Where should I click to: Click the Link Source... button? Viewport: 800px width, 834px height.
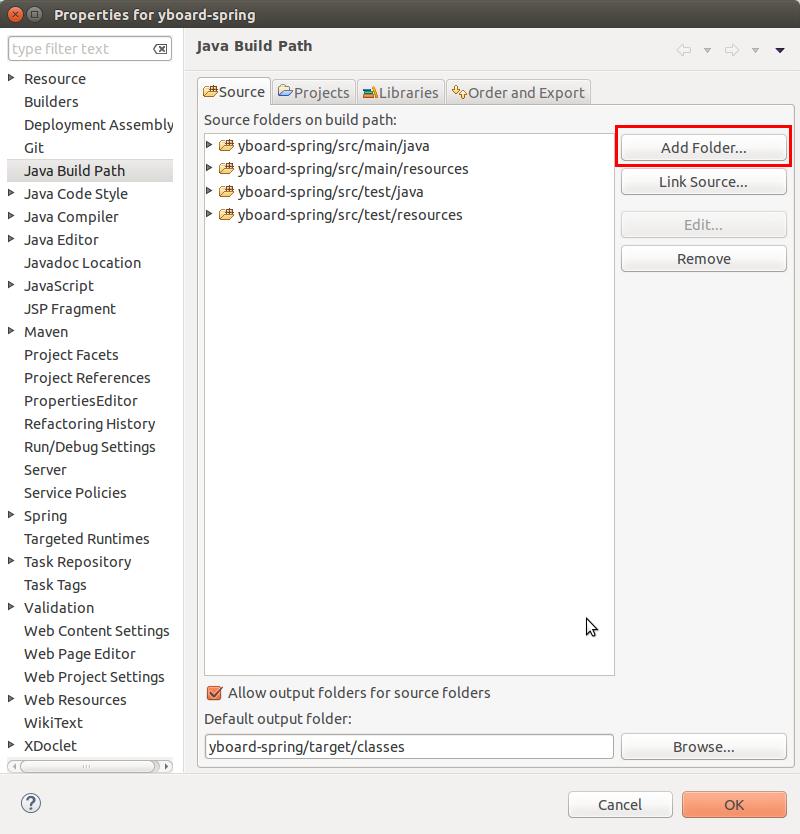tap(703, 182)
